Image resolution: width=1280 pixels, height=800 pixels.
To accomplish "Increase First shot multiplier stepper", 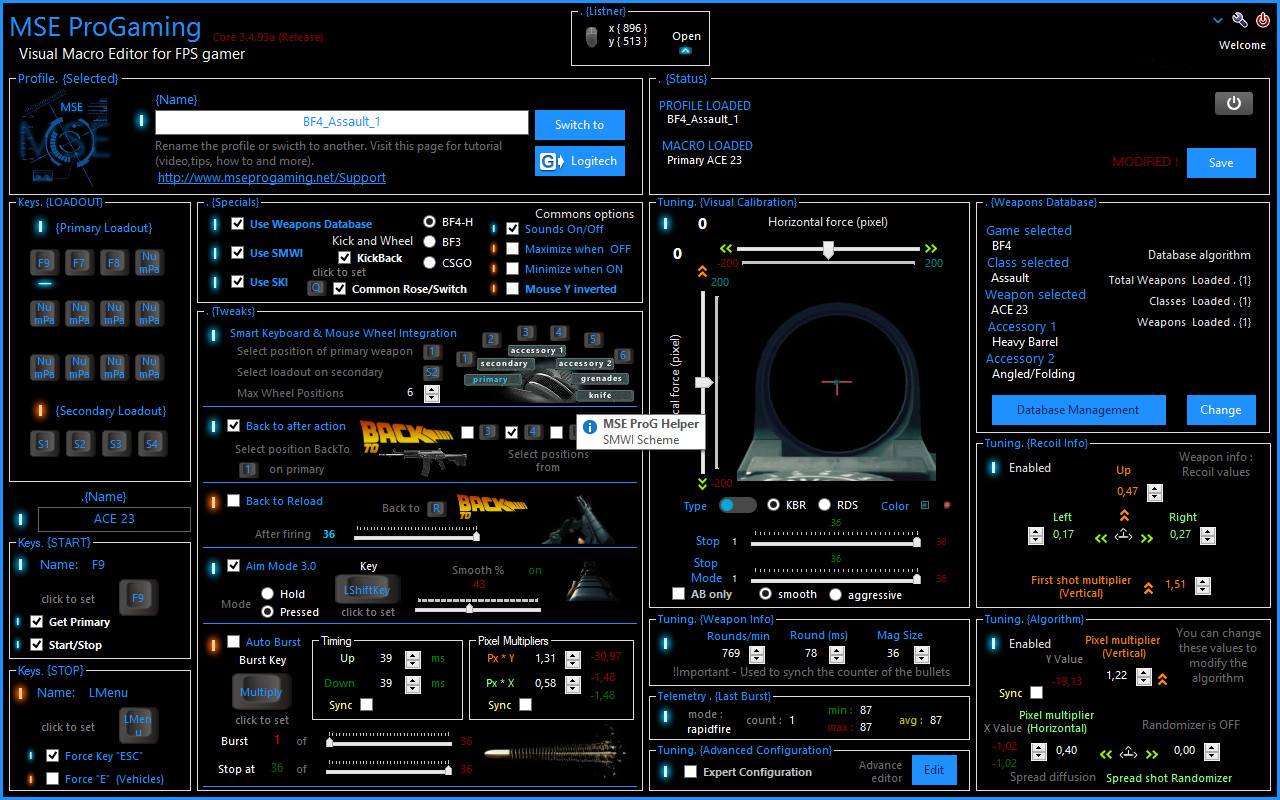I will click(1203, 581).
